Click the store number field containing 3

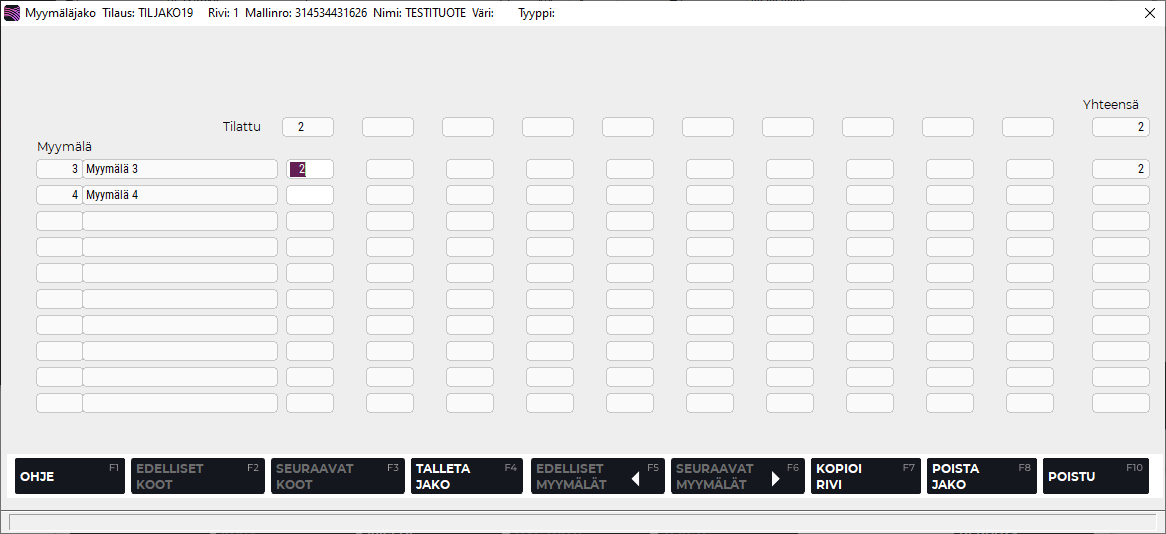(59, 169)
